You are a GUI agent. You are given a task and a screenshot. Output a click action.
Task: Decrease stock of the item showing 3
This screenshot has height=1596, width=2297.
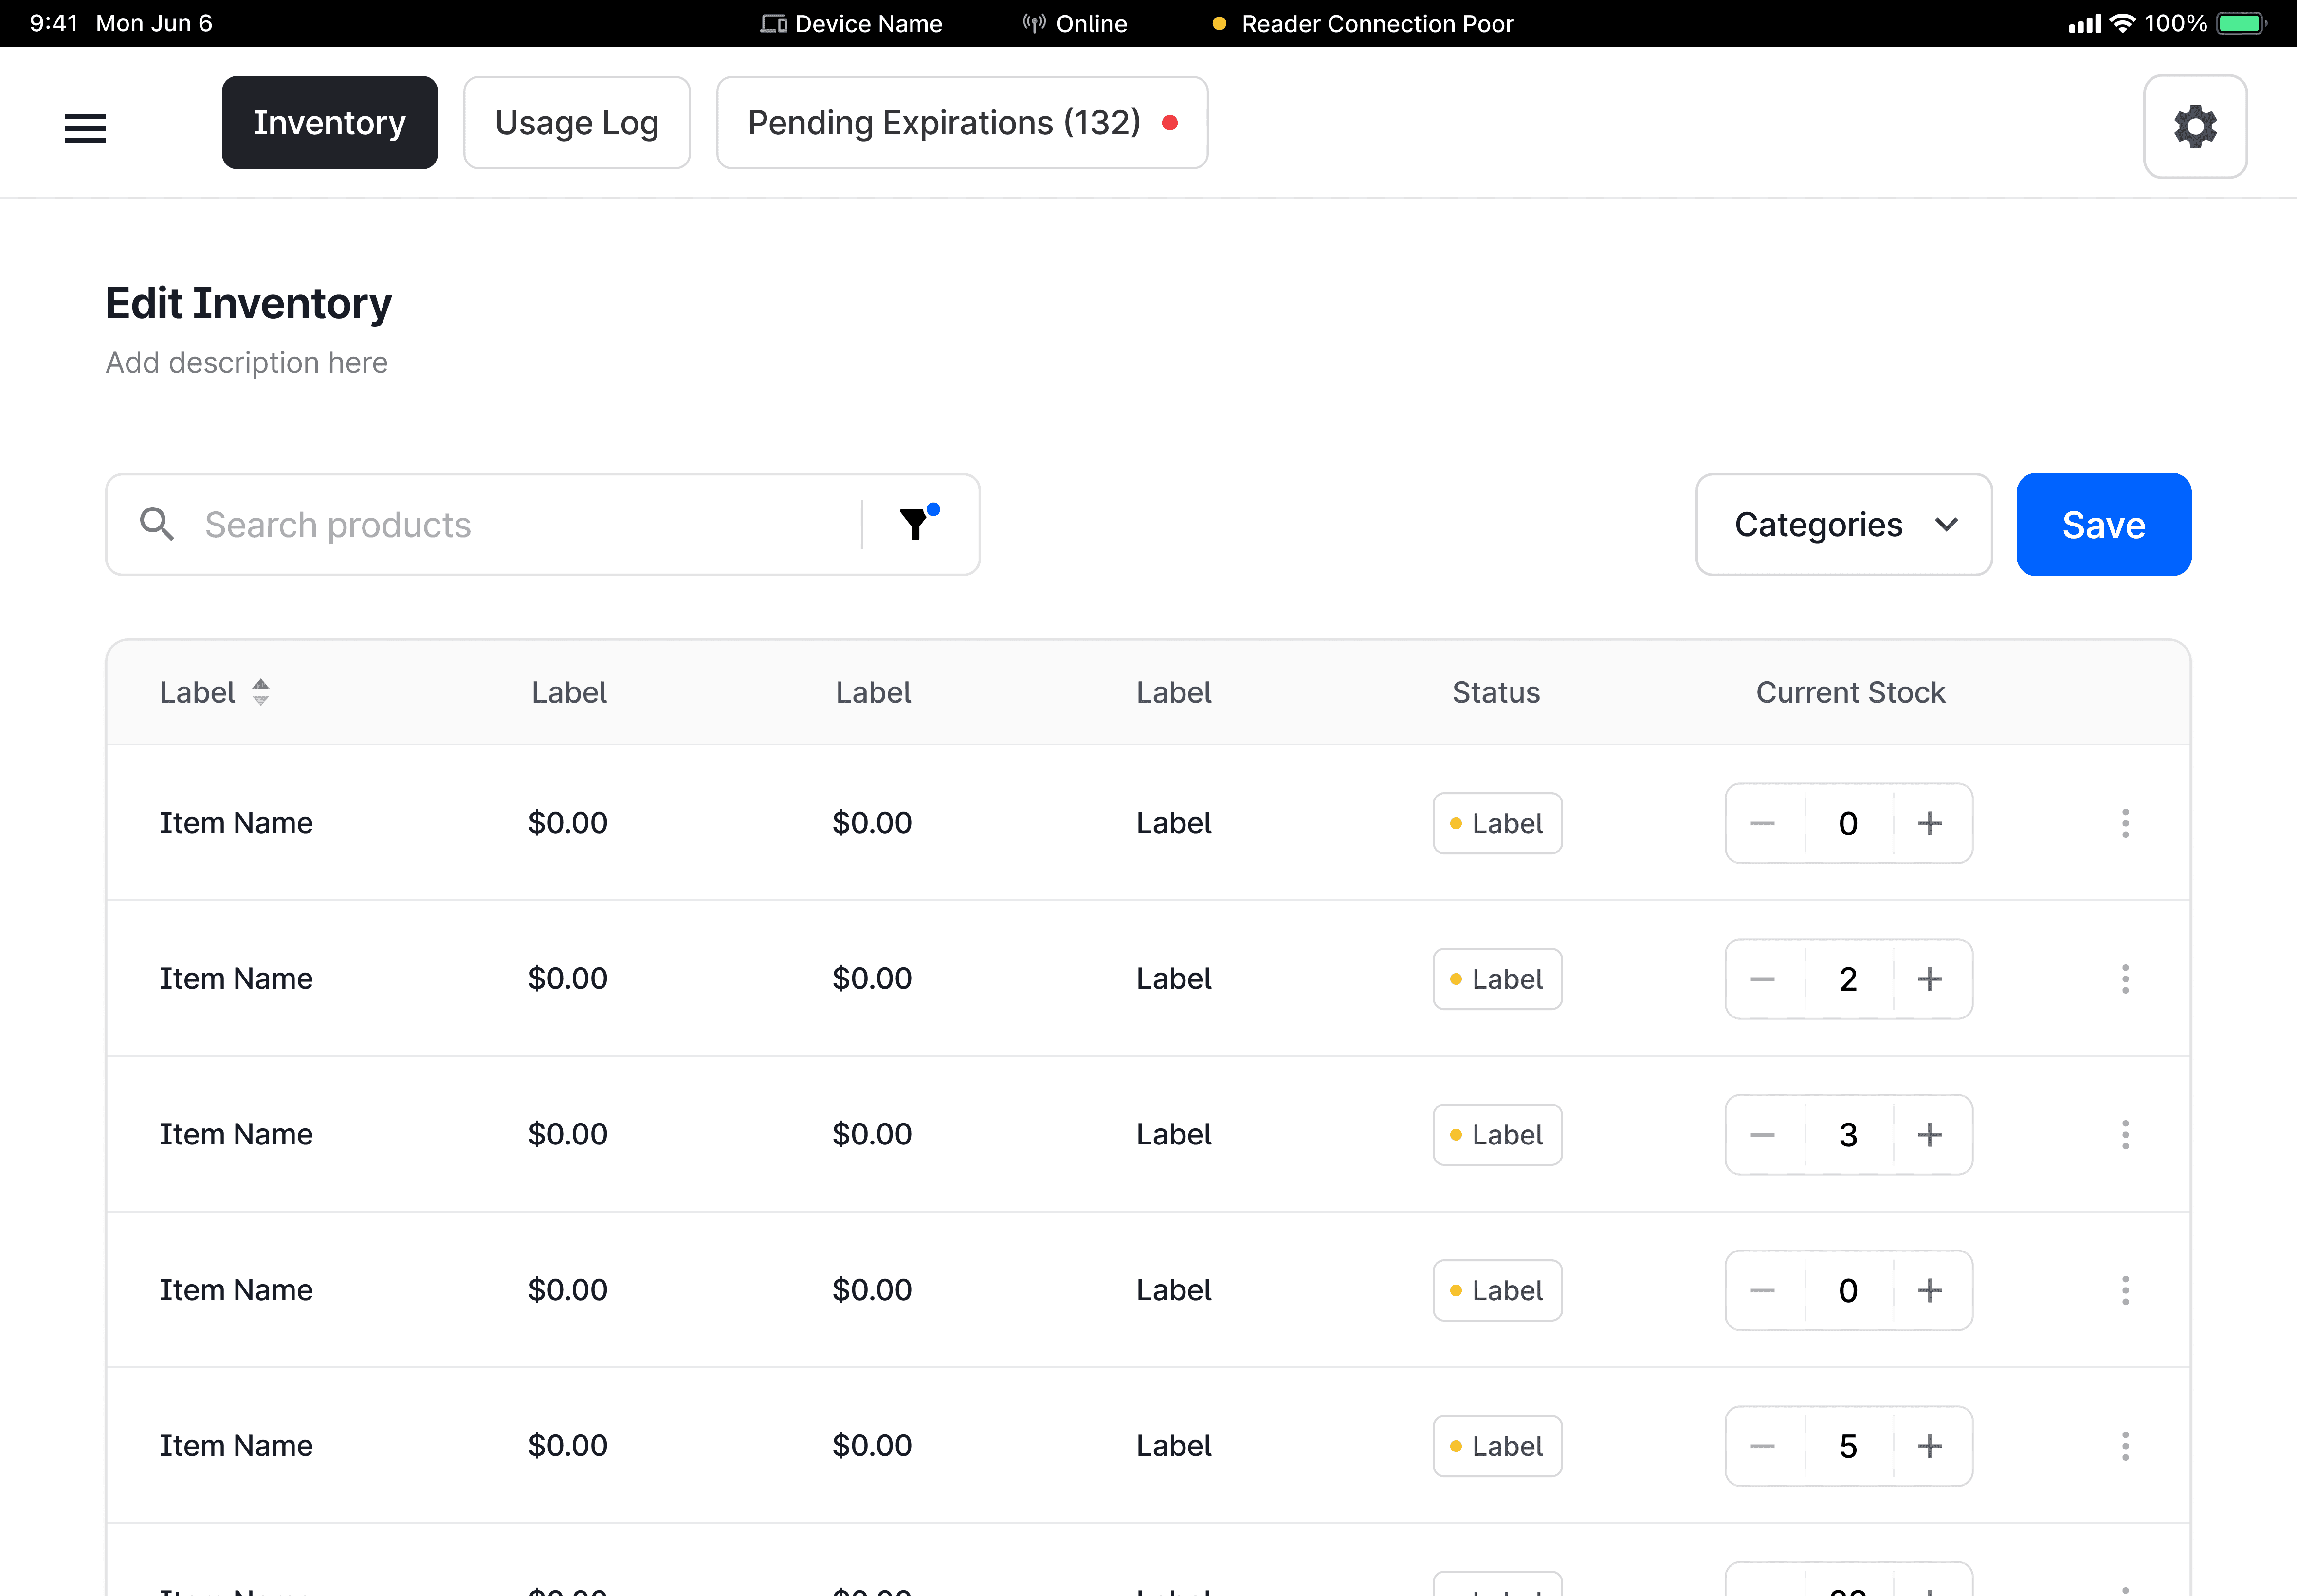pos(1763,1134)
